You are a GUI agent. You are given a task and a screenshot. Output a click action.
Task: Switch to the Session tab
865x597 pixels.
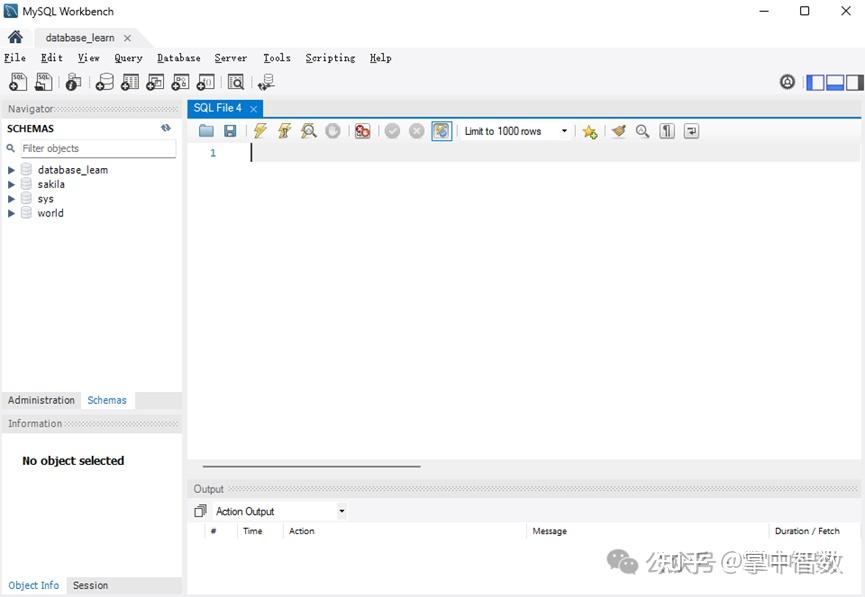(x=90, y=585)
